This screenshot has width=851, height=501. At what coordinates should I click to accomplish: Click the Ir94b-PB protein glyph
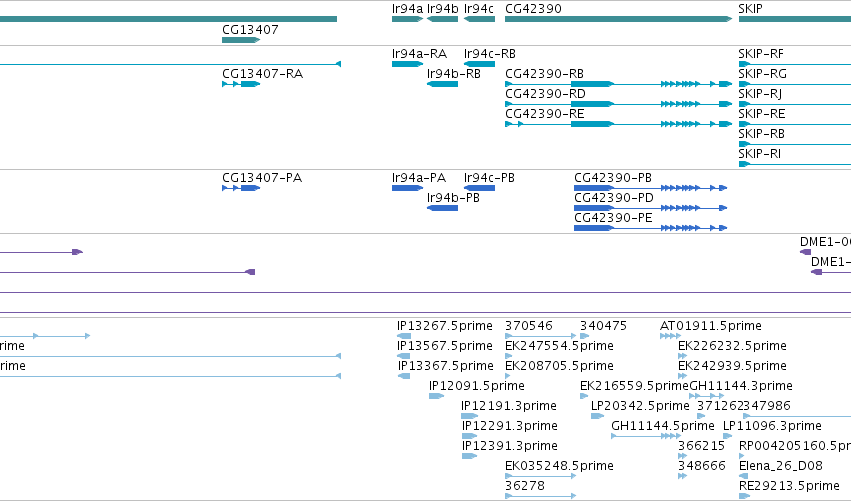(x=442, y=208)
